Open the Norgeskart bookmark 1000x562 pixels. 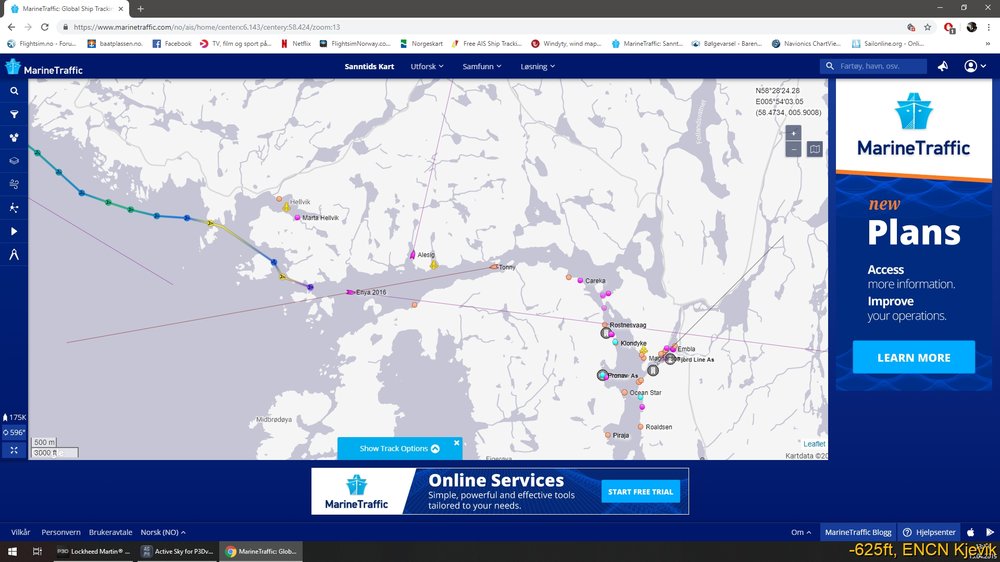(x=421, y=43)
